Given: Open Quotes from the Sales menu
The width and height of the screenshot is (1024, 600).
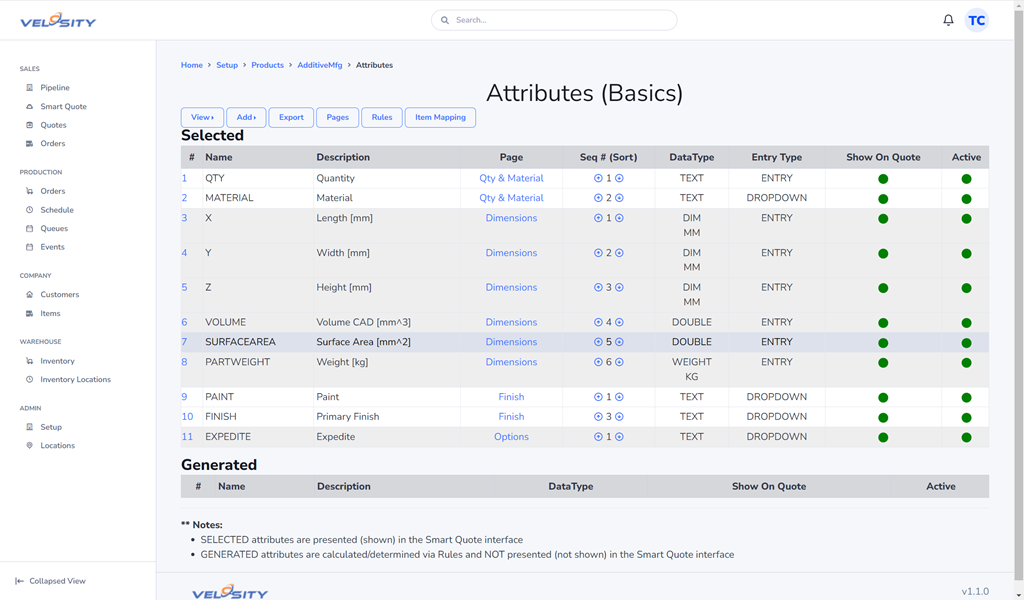Looking at the screenshot, I should coord(53,125).
